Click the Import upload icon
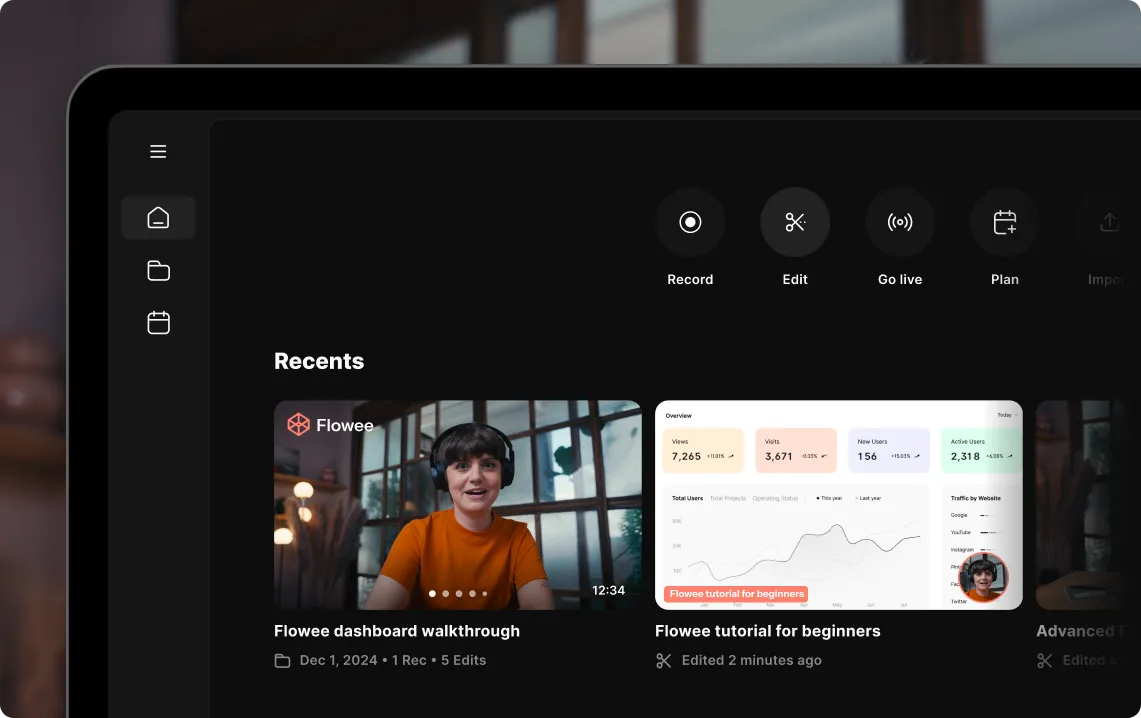The height and width of the screenshot is (718, 1141). click(1108, 222)
